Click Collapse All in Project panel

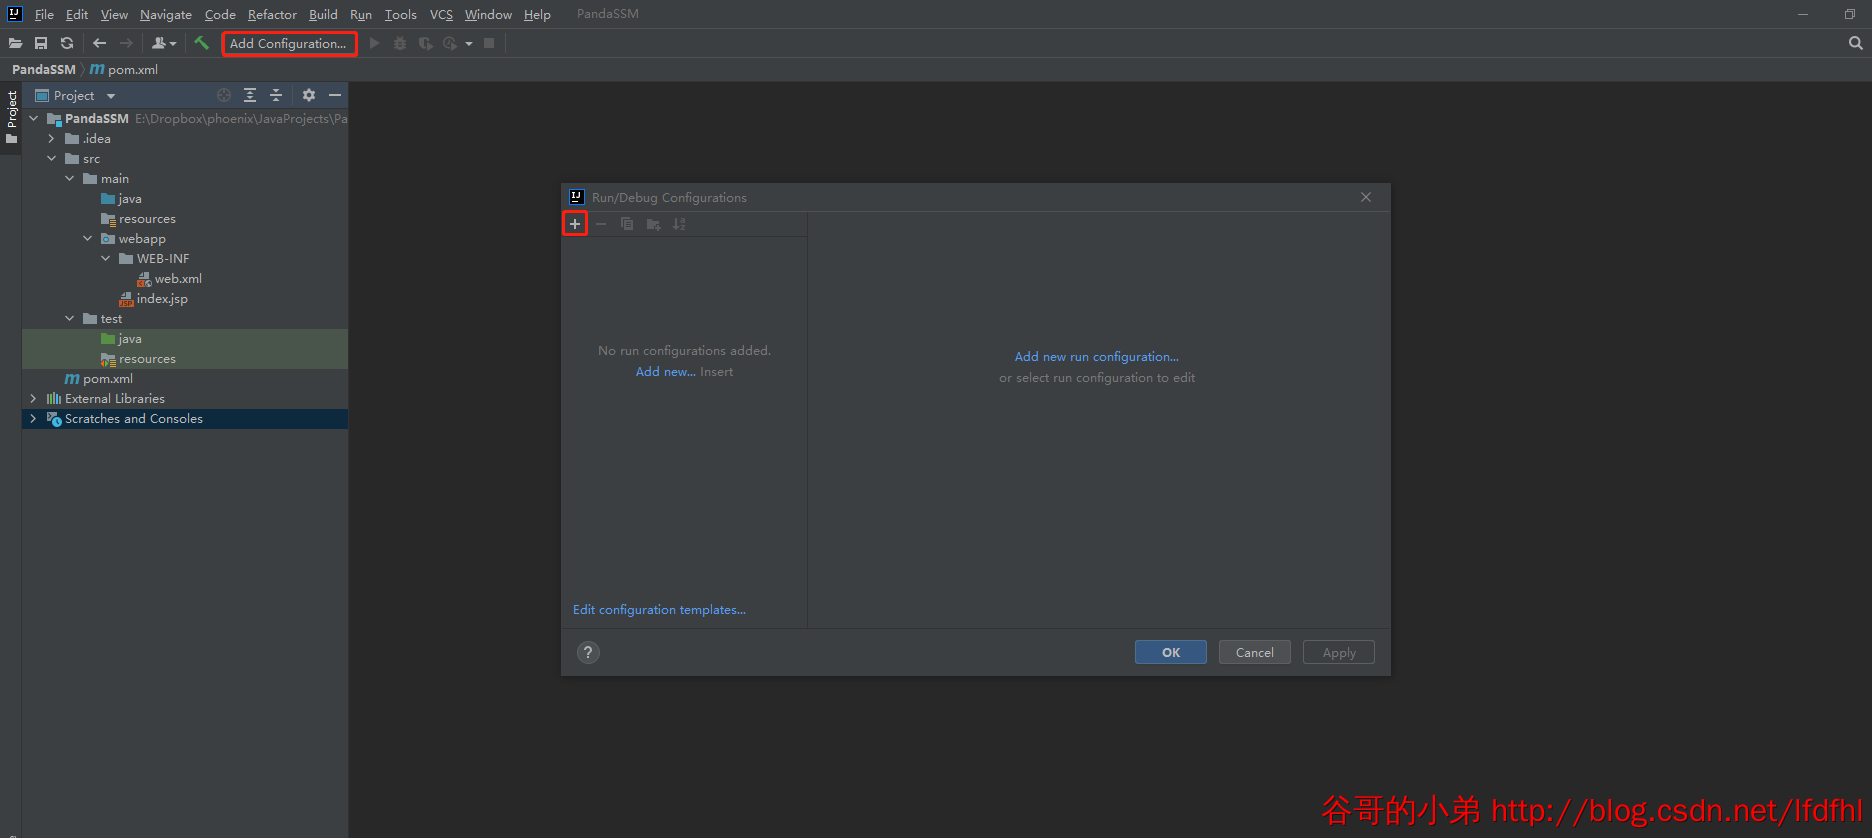coord(276,95)
